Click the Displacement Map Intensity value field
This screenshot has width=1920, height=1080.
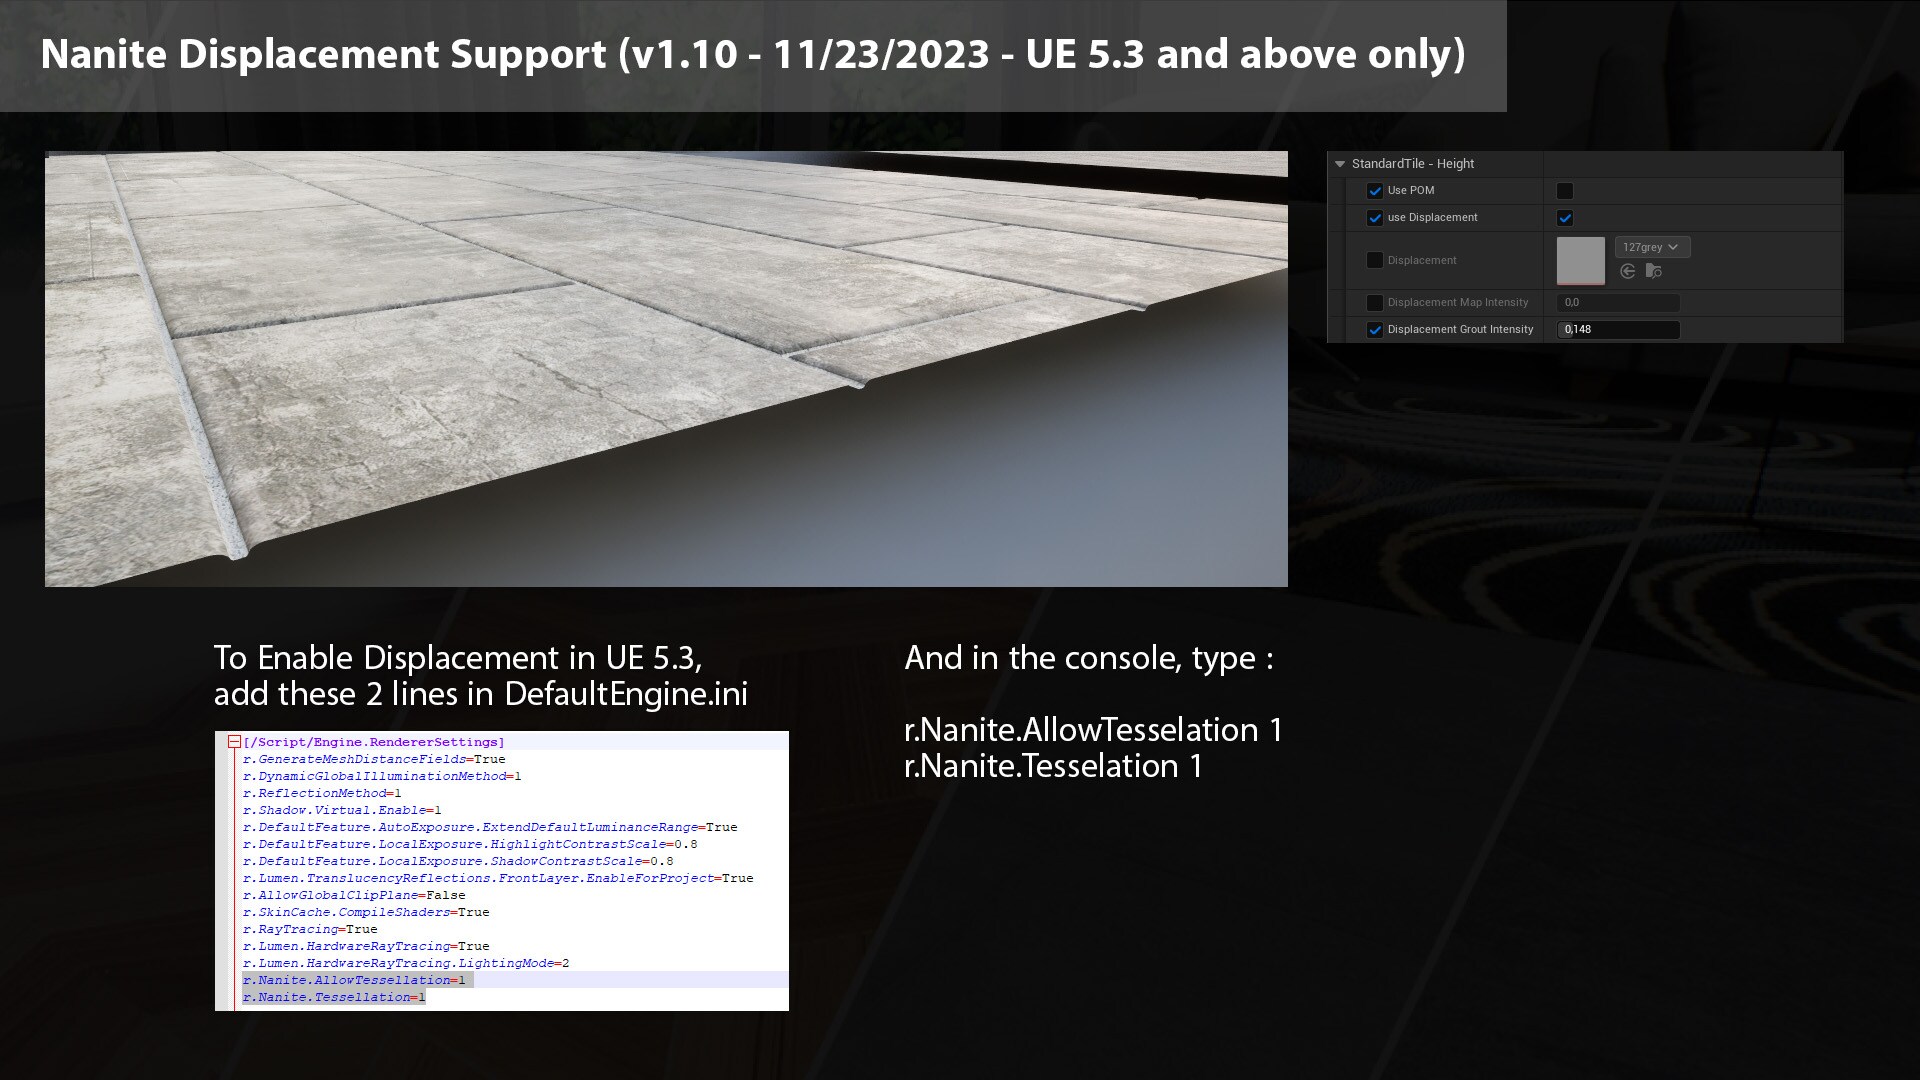tap(1618, 303)
